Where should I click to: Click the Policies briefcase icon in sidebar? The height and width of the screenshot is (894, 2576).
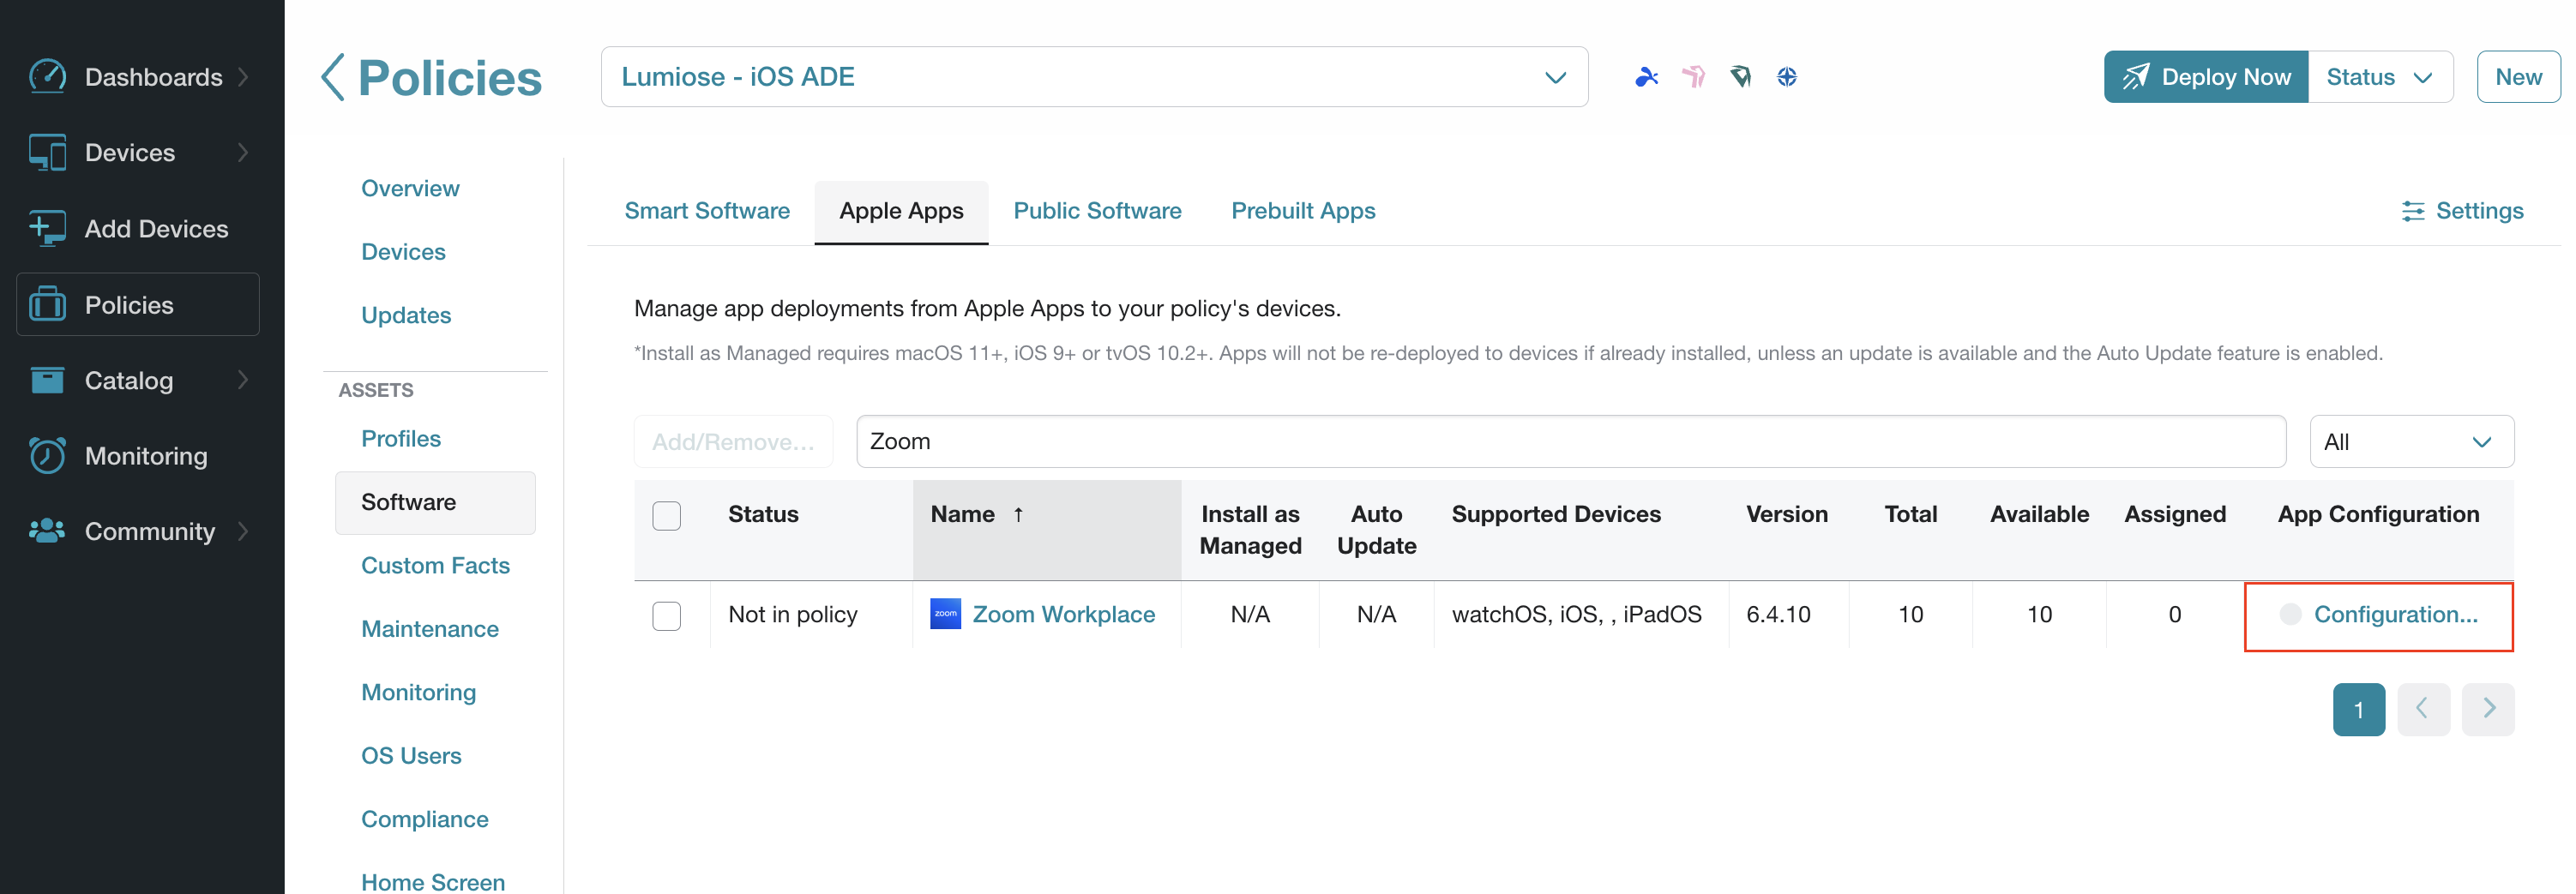point(47,304)
